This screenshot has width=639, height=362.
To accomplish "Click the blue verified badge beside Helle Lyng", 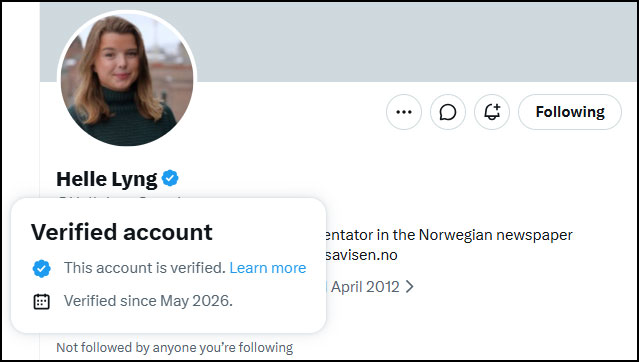I will 170,179.
